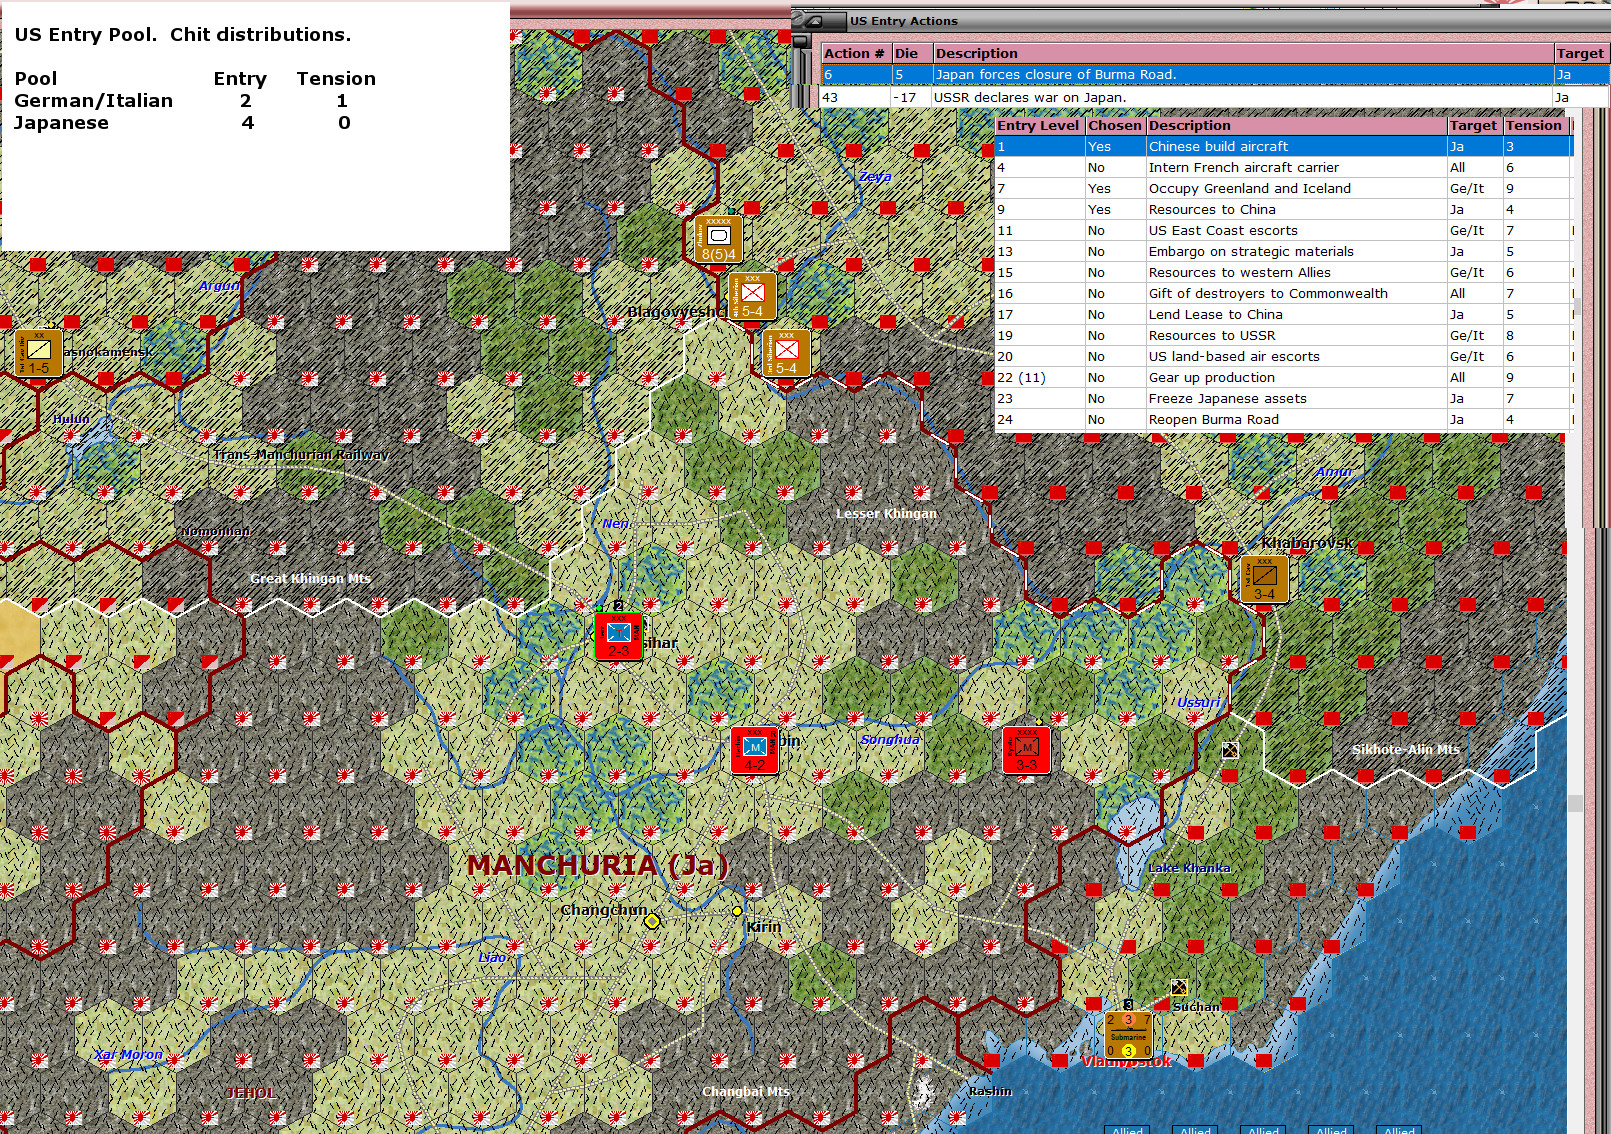
Task: Select 'Embargo on strategic materials' option
Action: [1283, 251]
